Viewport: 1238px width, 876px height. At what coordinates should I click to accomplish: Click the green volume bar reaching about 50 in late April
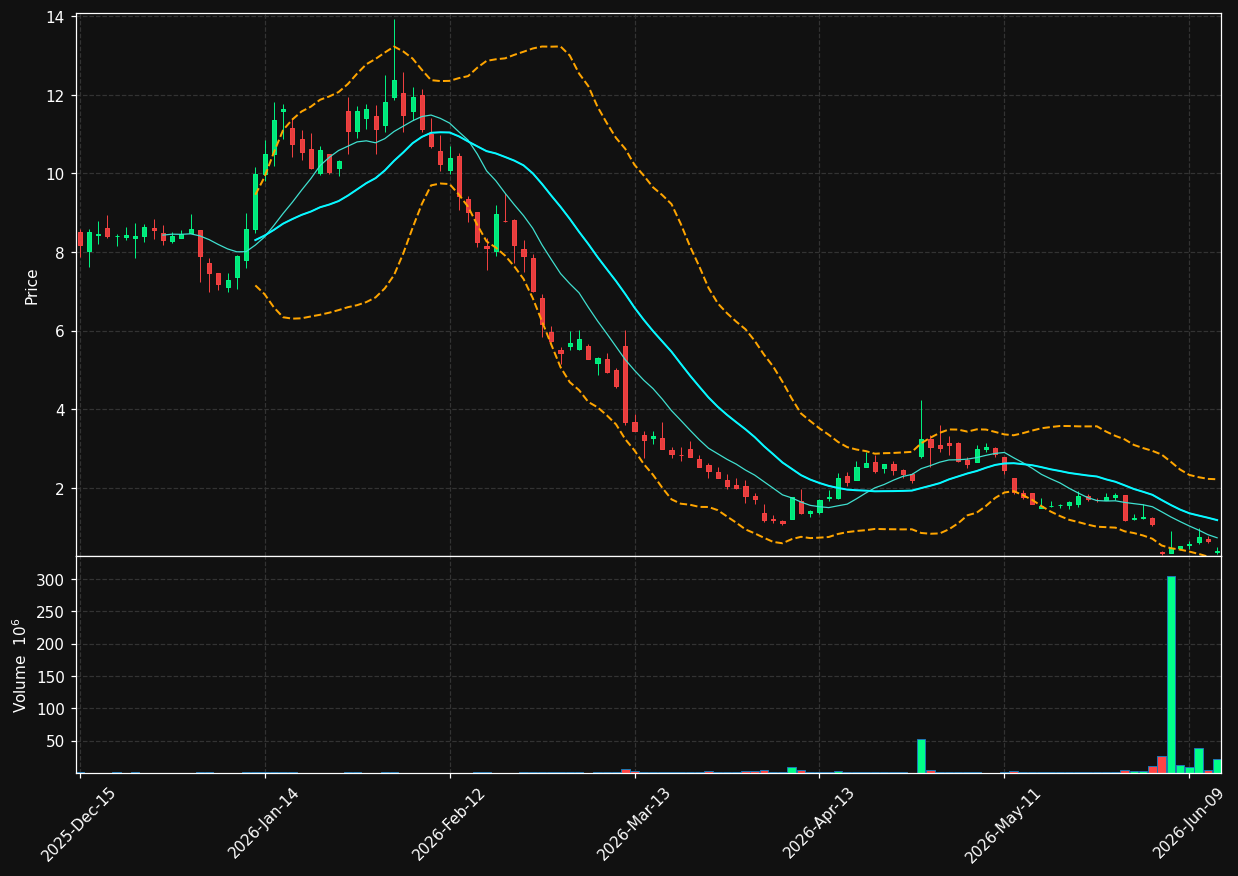click(921, 756)
